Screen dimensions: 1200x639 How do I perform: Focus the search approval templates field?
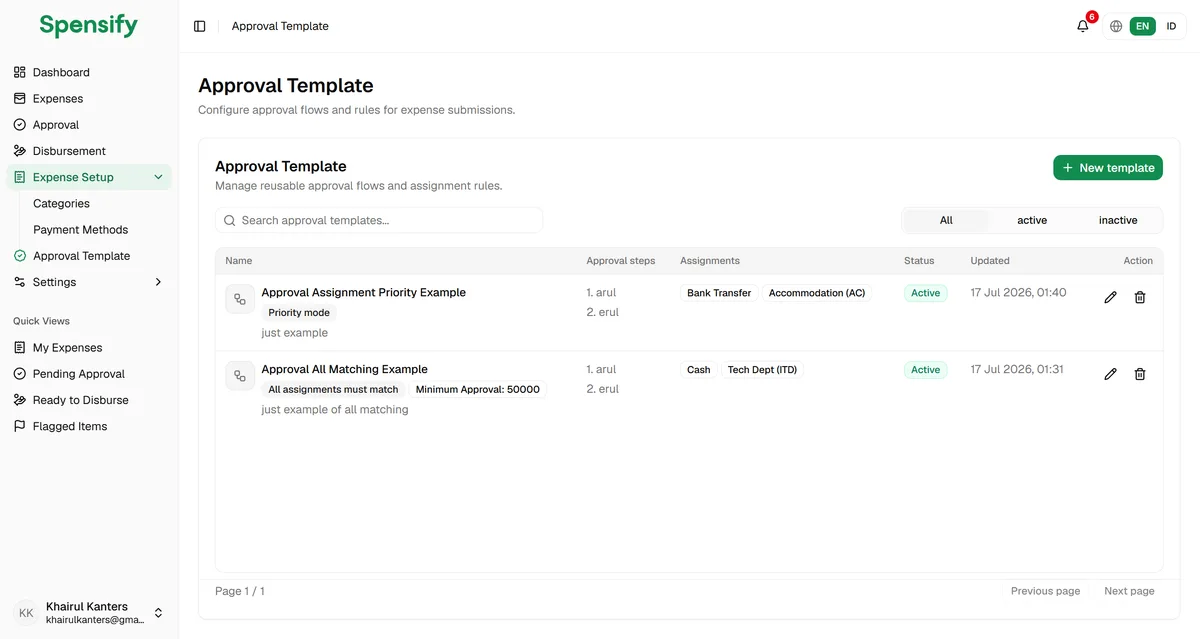(x=379, y=220)
